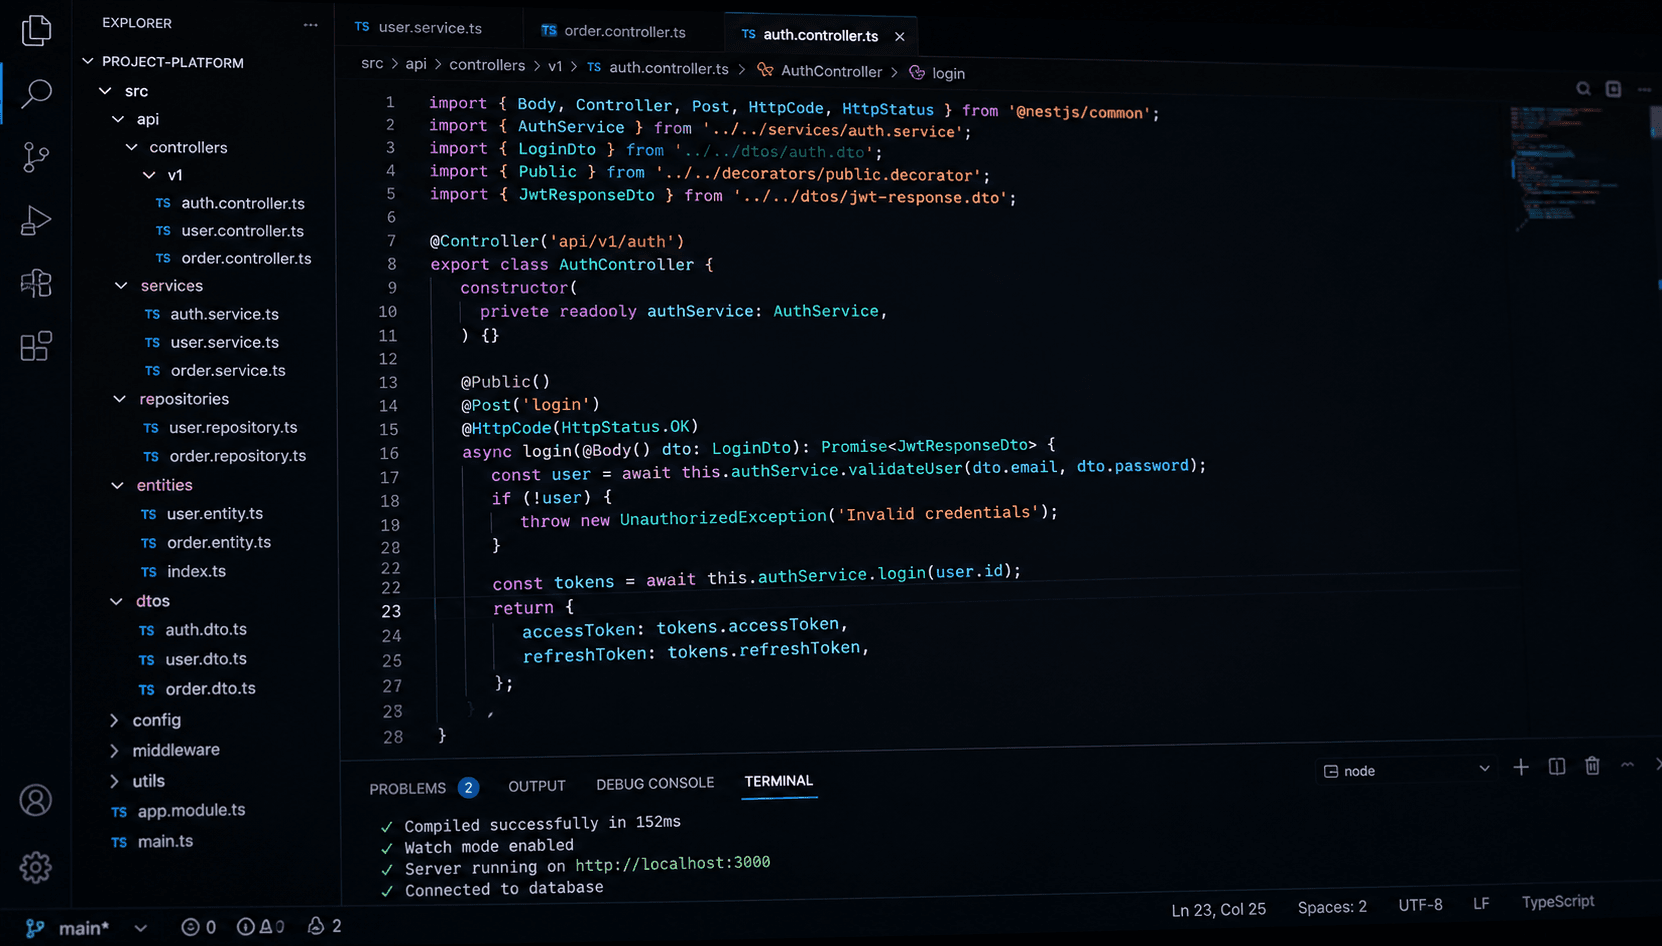Click TypeScript language mode in status bar
This screenshot has width=1662, height=946.
[x=1558, y=902]
